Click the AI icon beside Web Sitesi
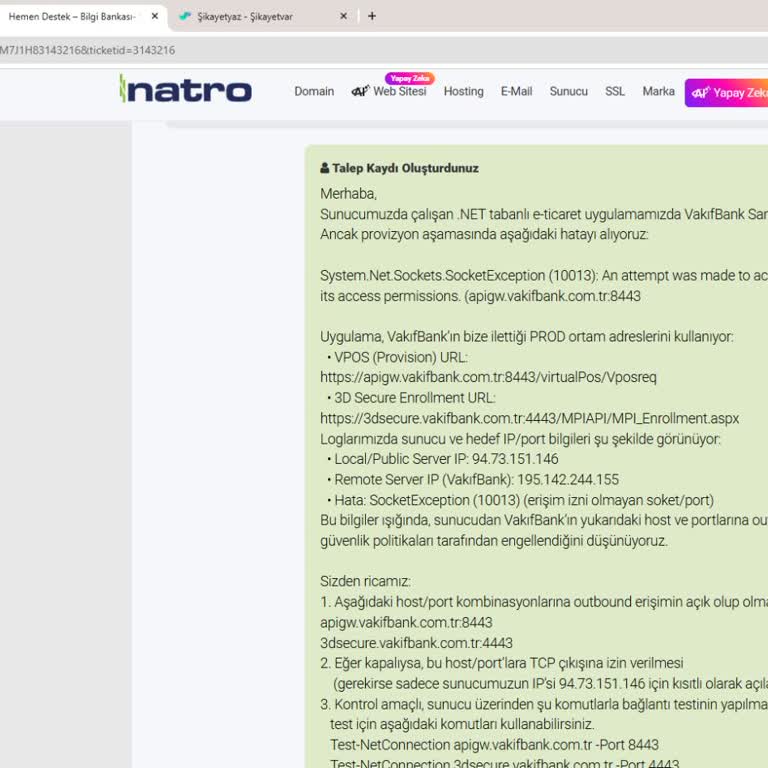Image resolution: width=768 pixels, height=768 pixels. click(x=360, y=91)
